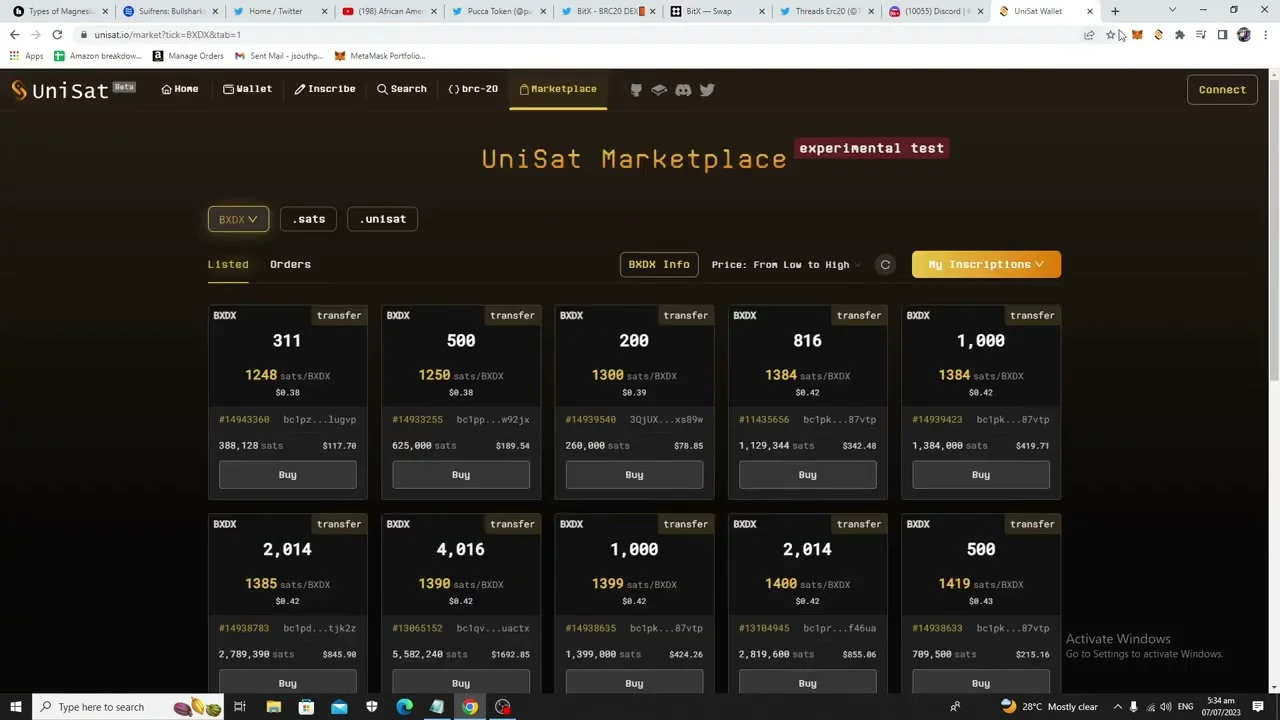Select the Marketplace nav item
The width and height of the screenshot is (1280, 720).
click(558, 89)
